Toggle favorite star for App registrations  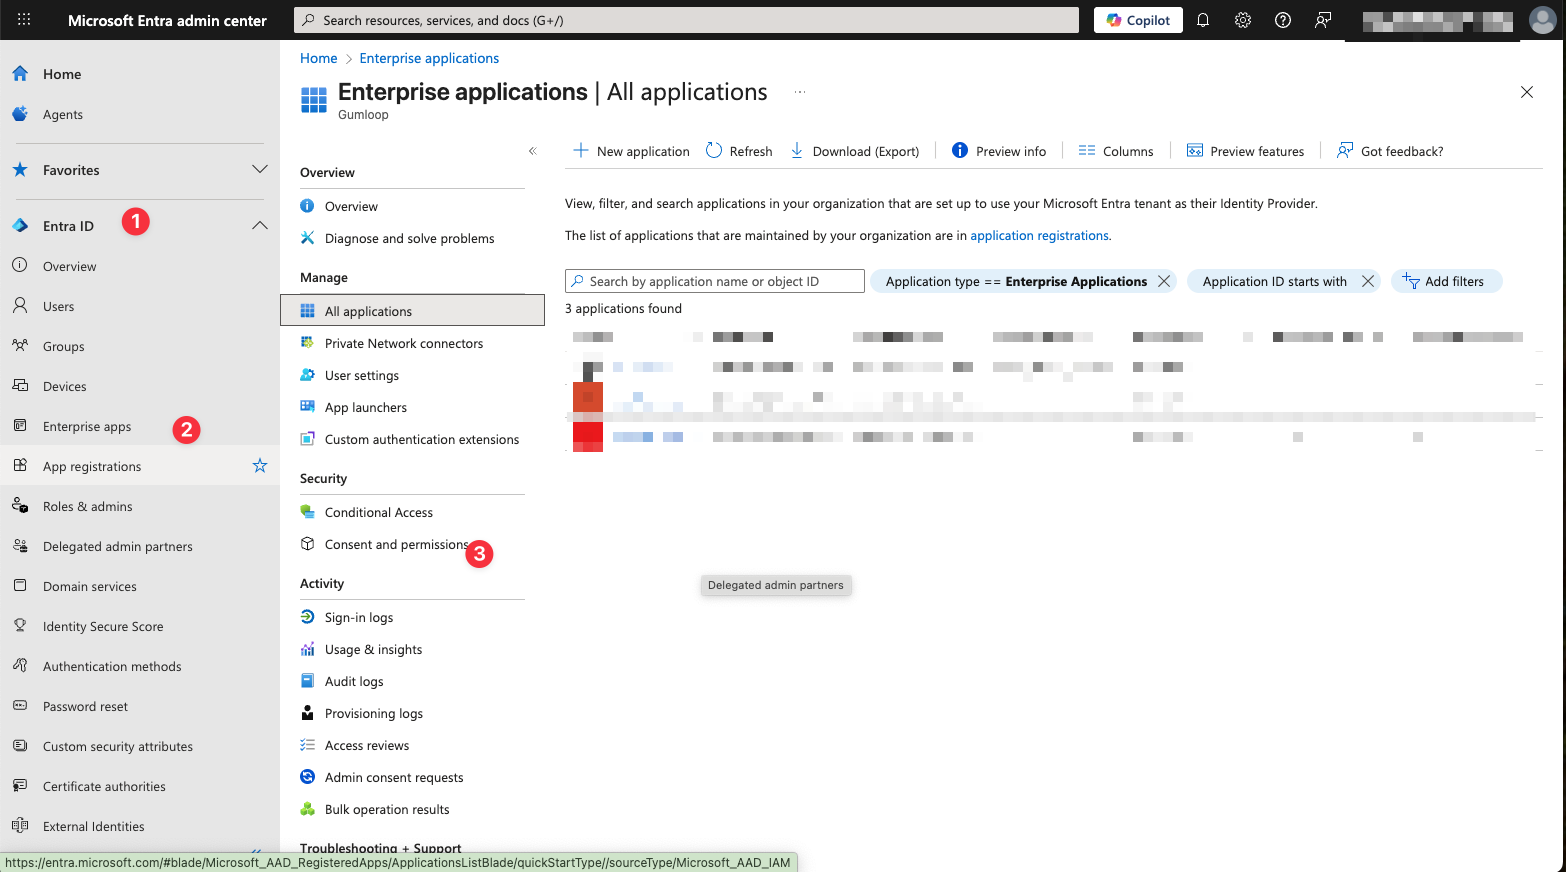[260, 466]
